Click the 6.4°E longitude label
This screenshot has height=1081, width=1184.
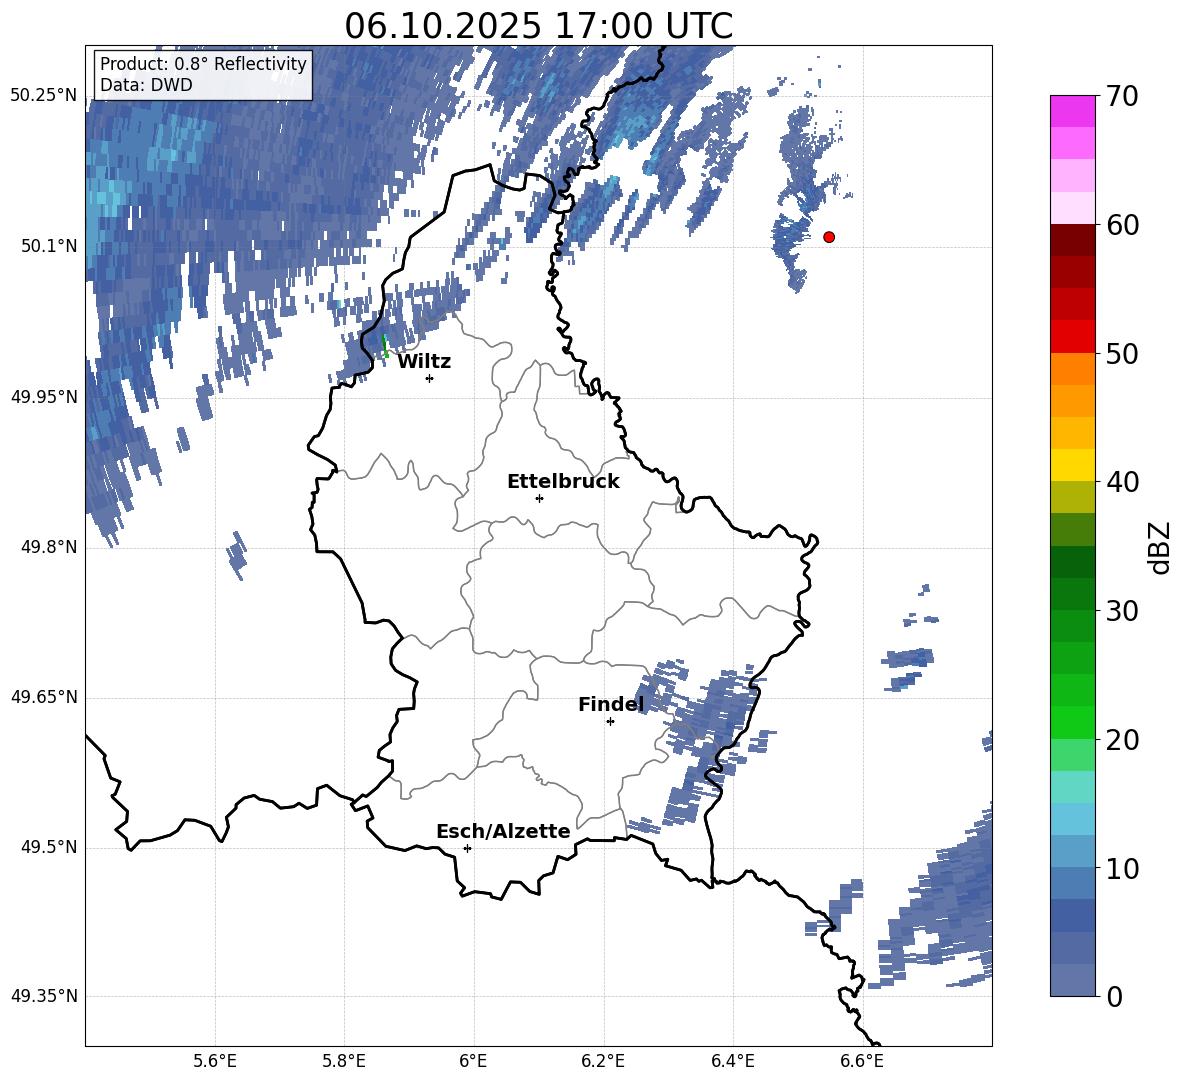point(732,1061)
